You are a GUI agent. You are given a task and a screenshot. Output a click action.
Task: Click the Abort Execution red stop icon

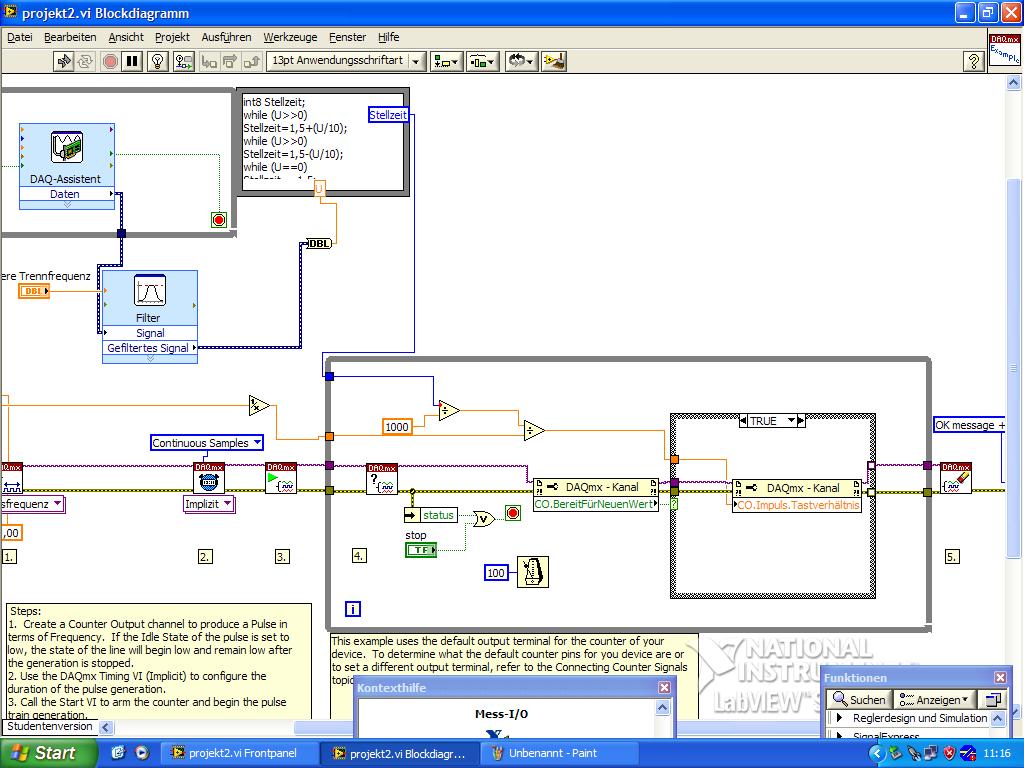110,61
